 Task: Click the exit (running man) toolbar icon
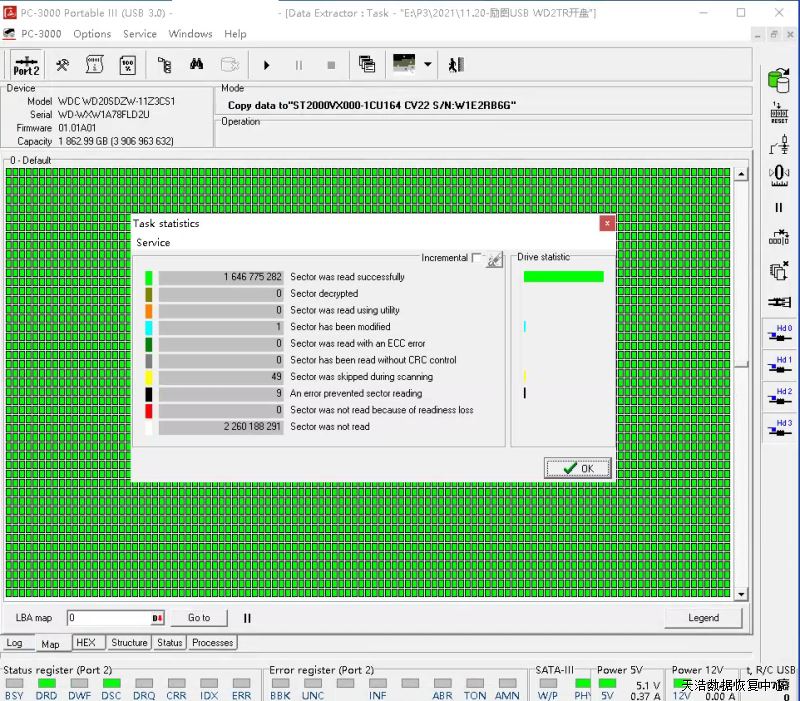coord(456,65)
